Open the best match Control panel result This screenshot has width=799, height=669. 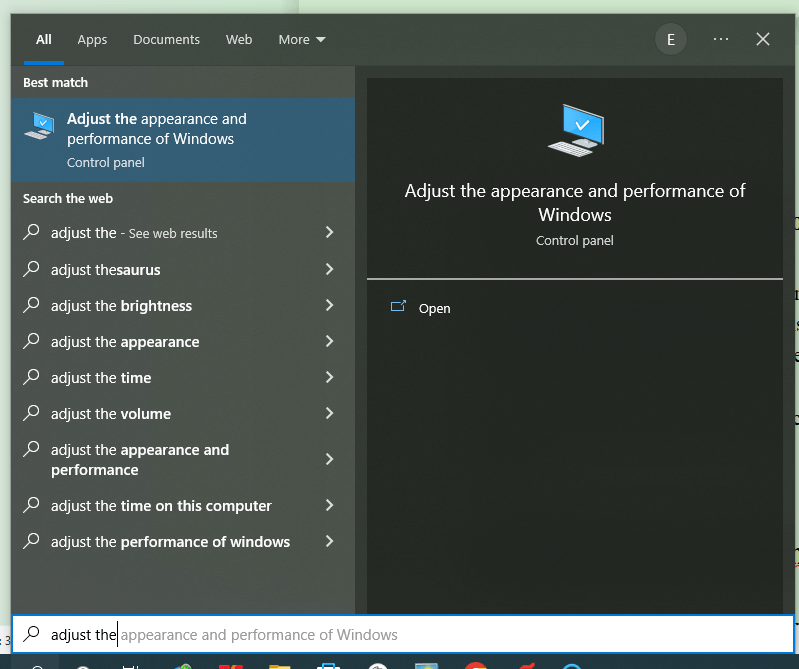(183, 140)
